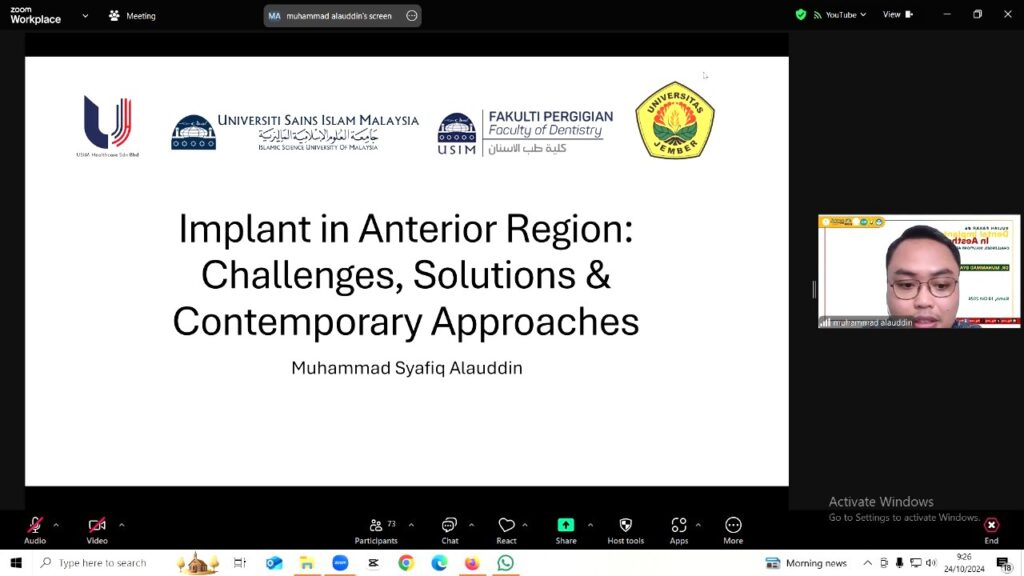Open the Morning news widget
The image size is (1024, 576).
[x=807, y=563]
